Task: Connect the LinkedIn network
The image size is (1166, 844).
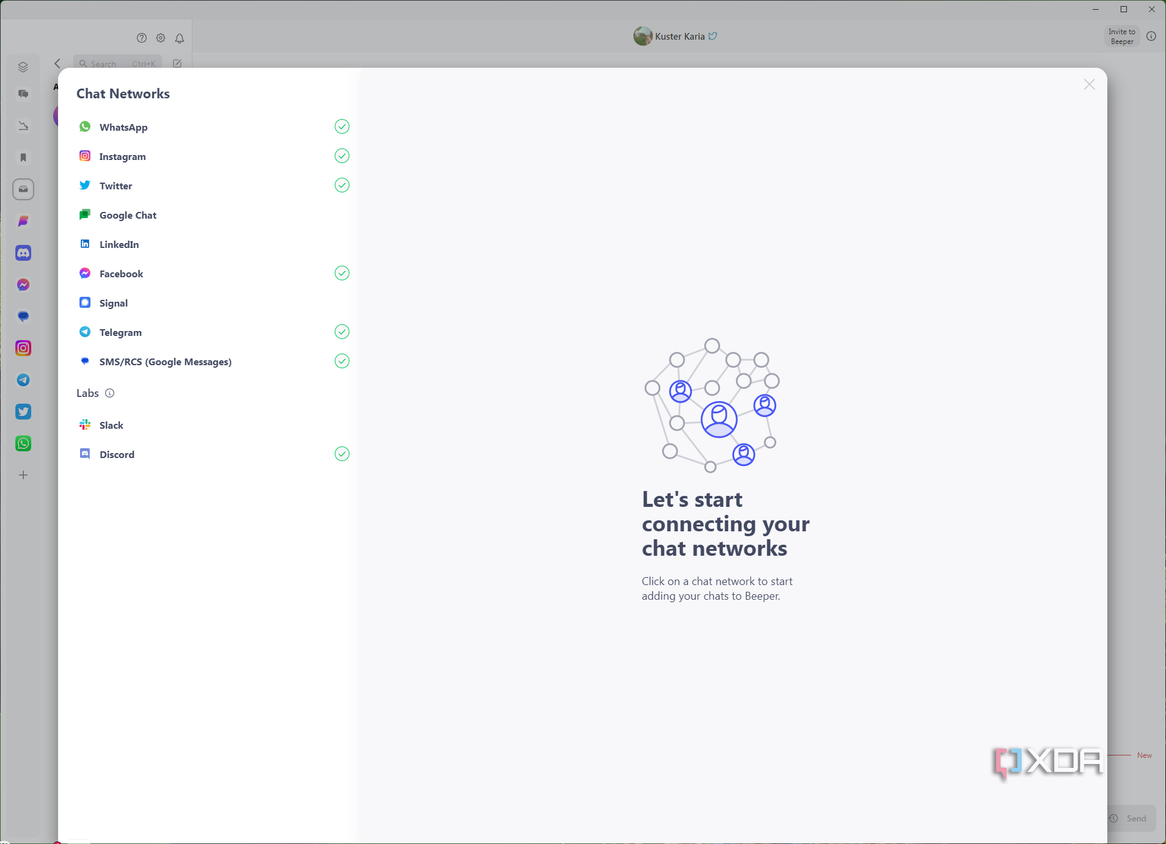Action: [213, 245]
